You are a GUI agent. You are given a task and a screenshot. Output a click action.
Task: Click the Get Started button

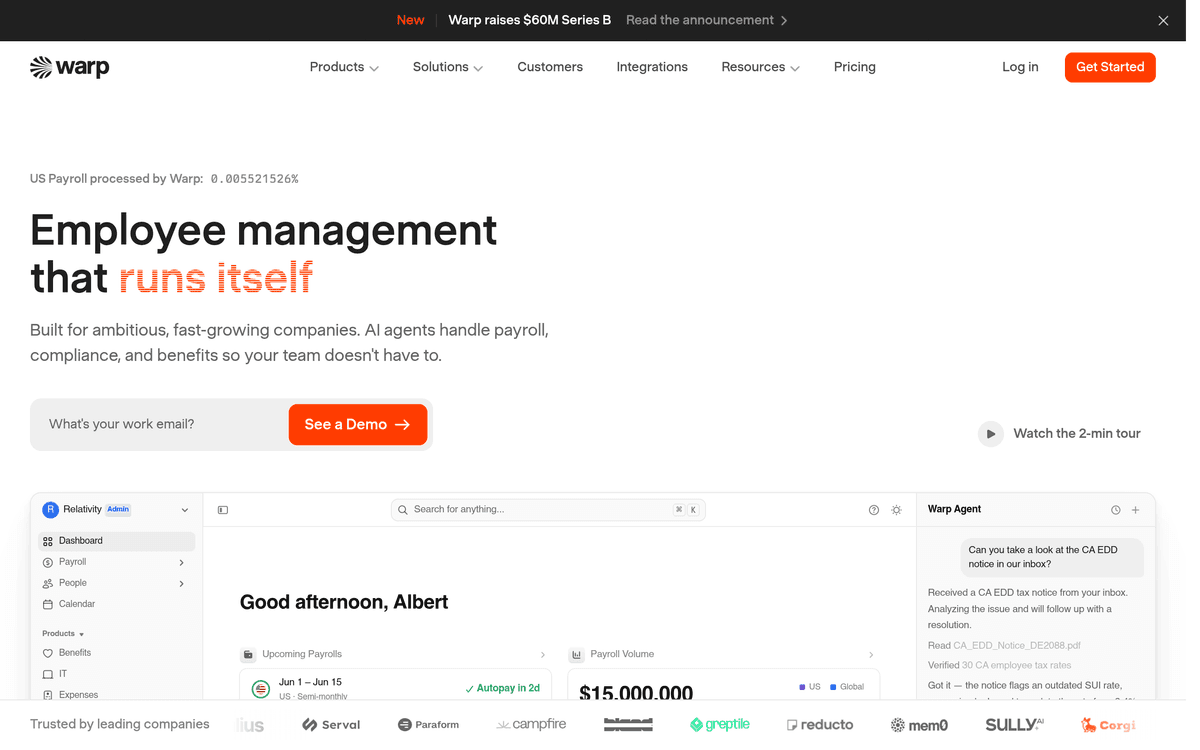pos(1110,67)
